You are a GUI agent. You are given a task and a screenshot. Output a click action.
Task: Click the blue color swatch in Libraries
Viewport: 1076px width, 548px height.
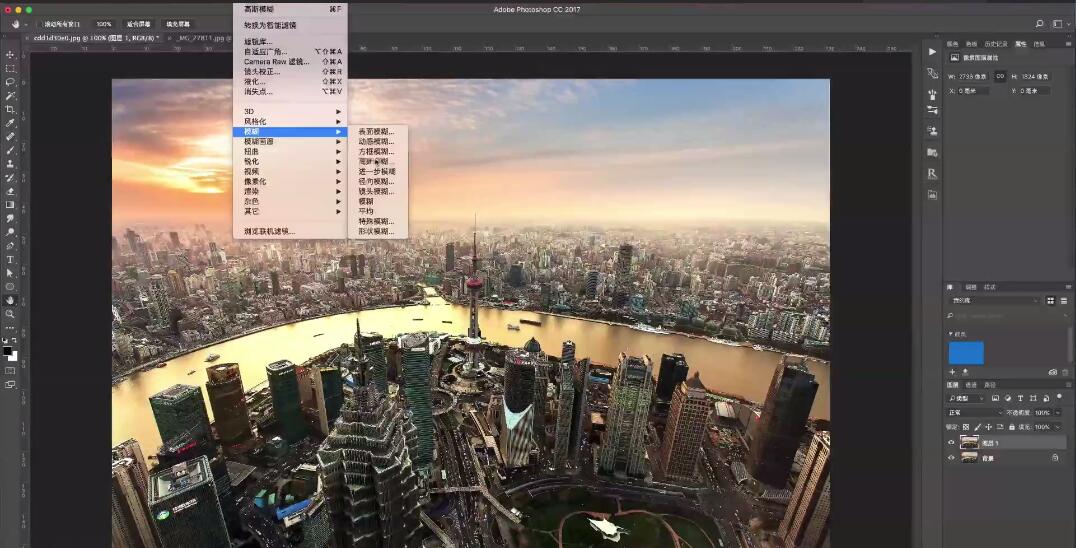point(966,353)
